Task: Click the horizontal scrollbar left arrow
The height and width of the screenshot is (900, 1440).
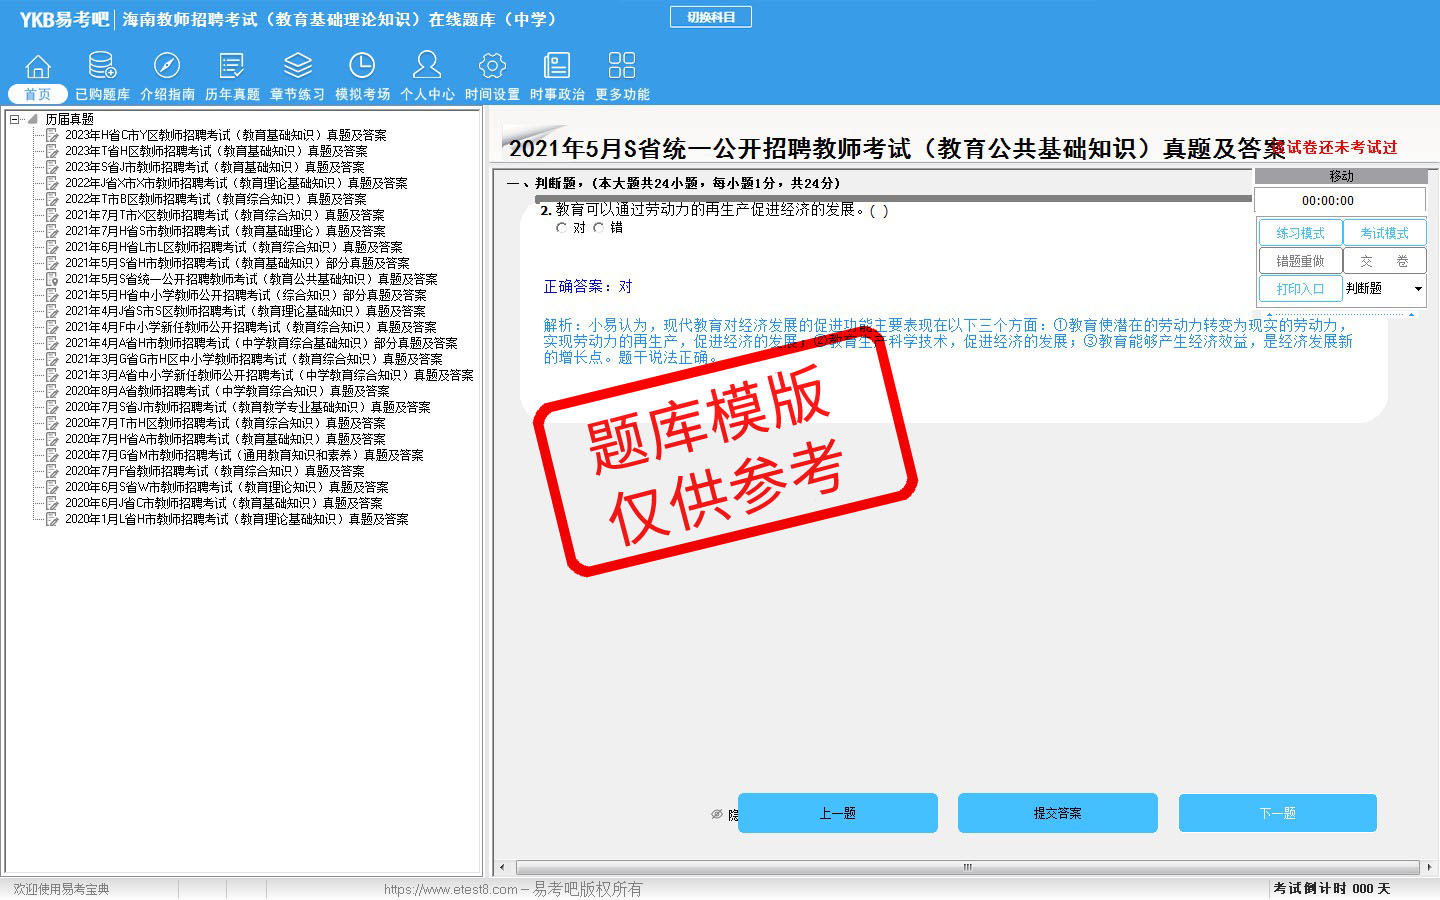Action: [x=502, y=867]
